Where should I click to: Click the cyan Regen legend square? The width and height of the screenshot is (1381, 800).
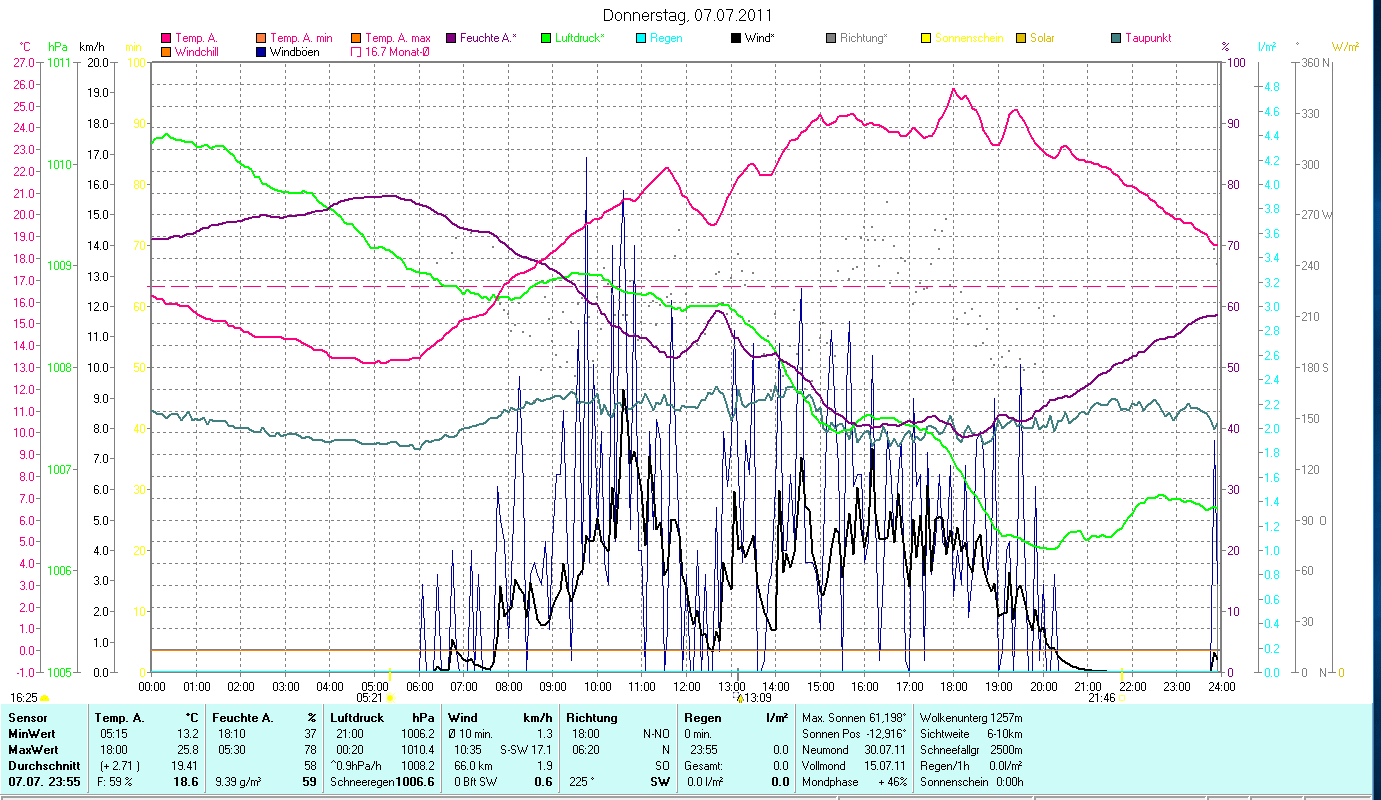coord(642,38)
